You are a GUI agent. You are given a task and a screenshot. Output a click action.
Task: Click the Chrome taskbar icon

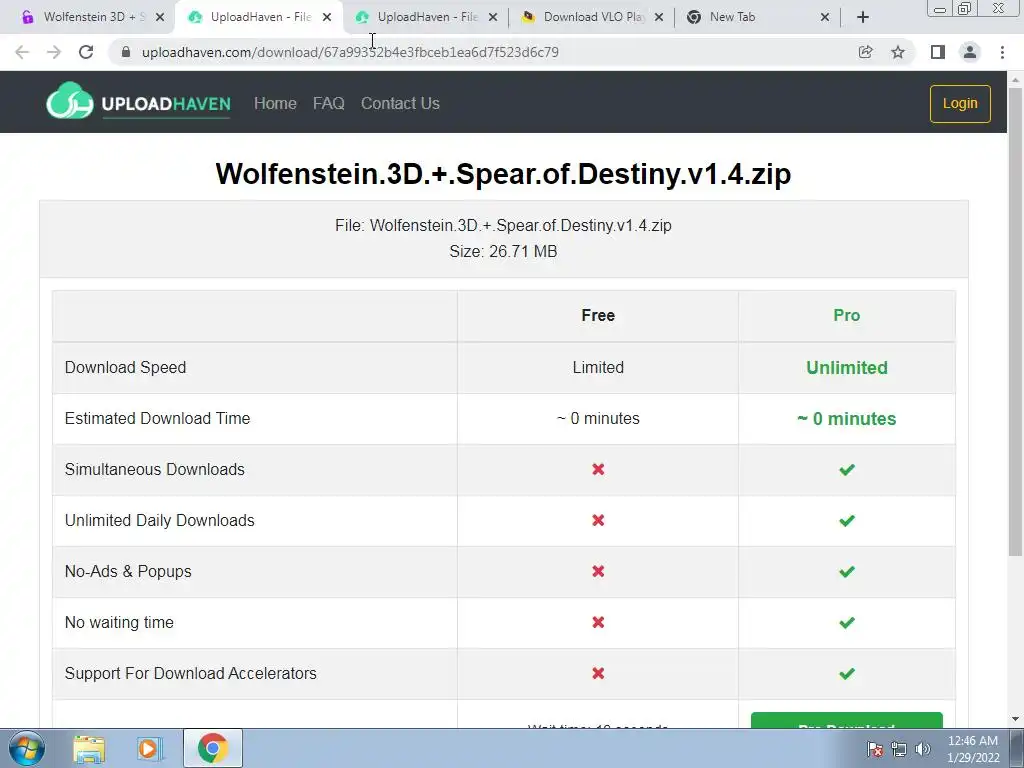[x=212, y=748]
